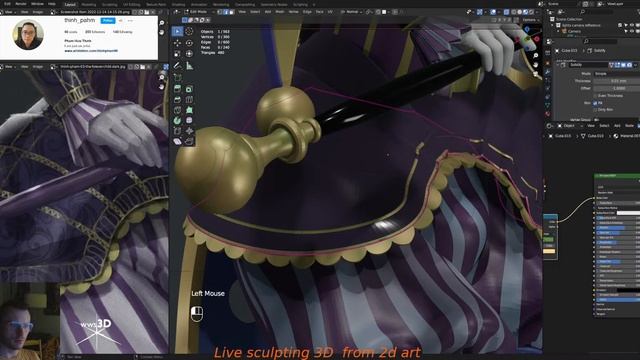Click the blue Follow button on profile
Screen dimensions: 640x360
108,20
